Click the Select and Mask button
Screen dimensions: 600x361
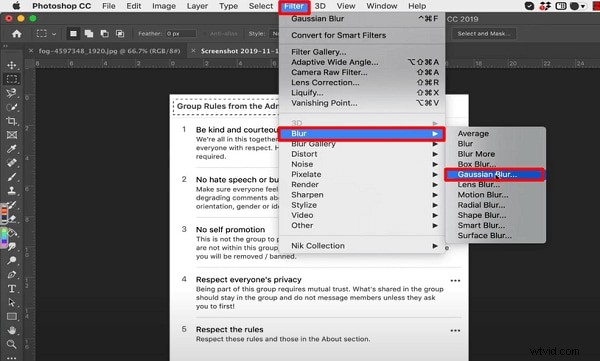(x=484, y=34)
